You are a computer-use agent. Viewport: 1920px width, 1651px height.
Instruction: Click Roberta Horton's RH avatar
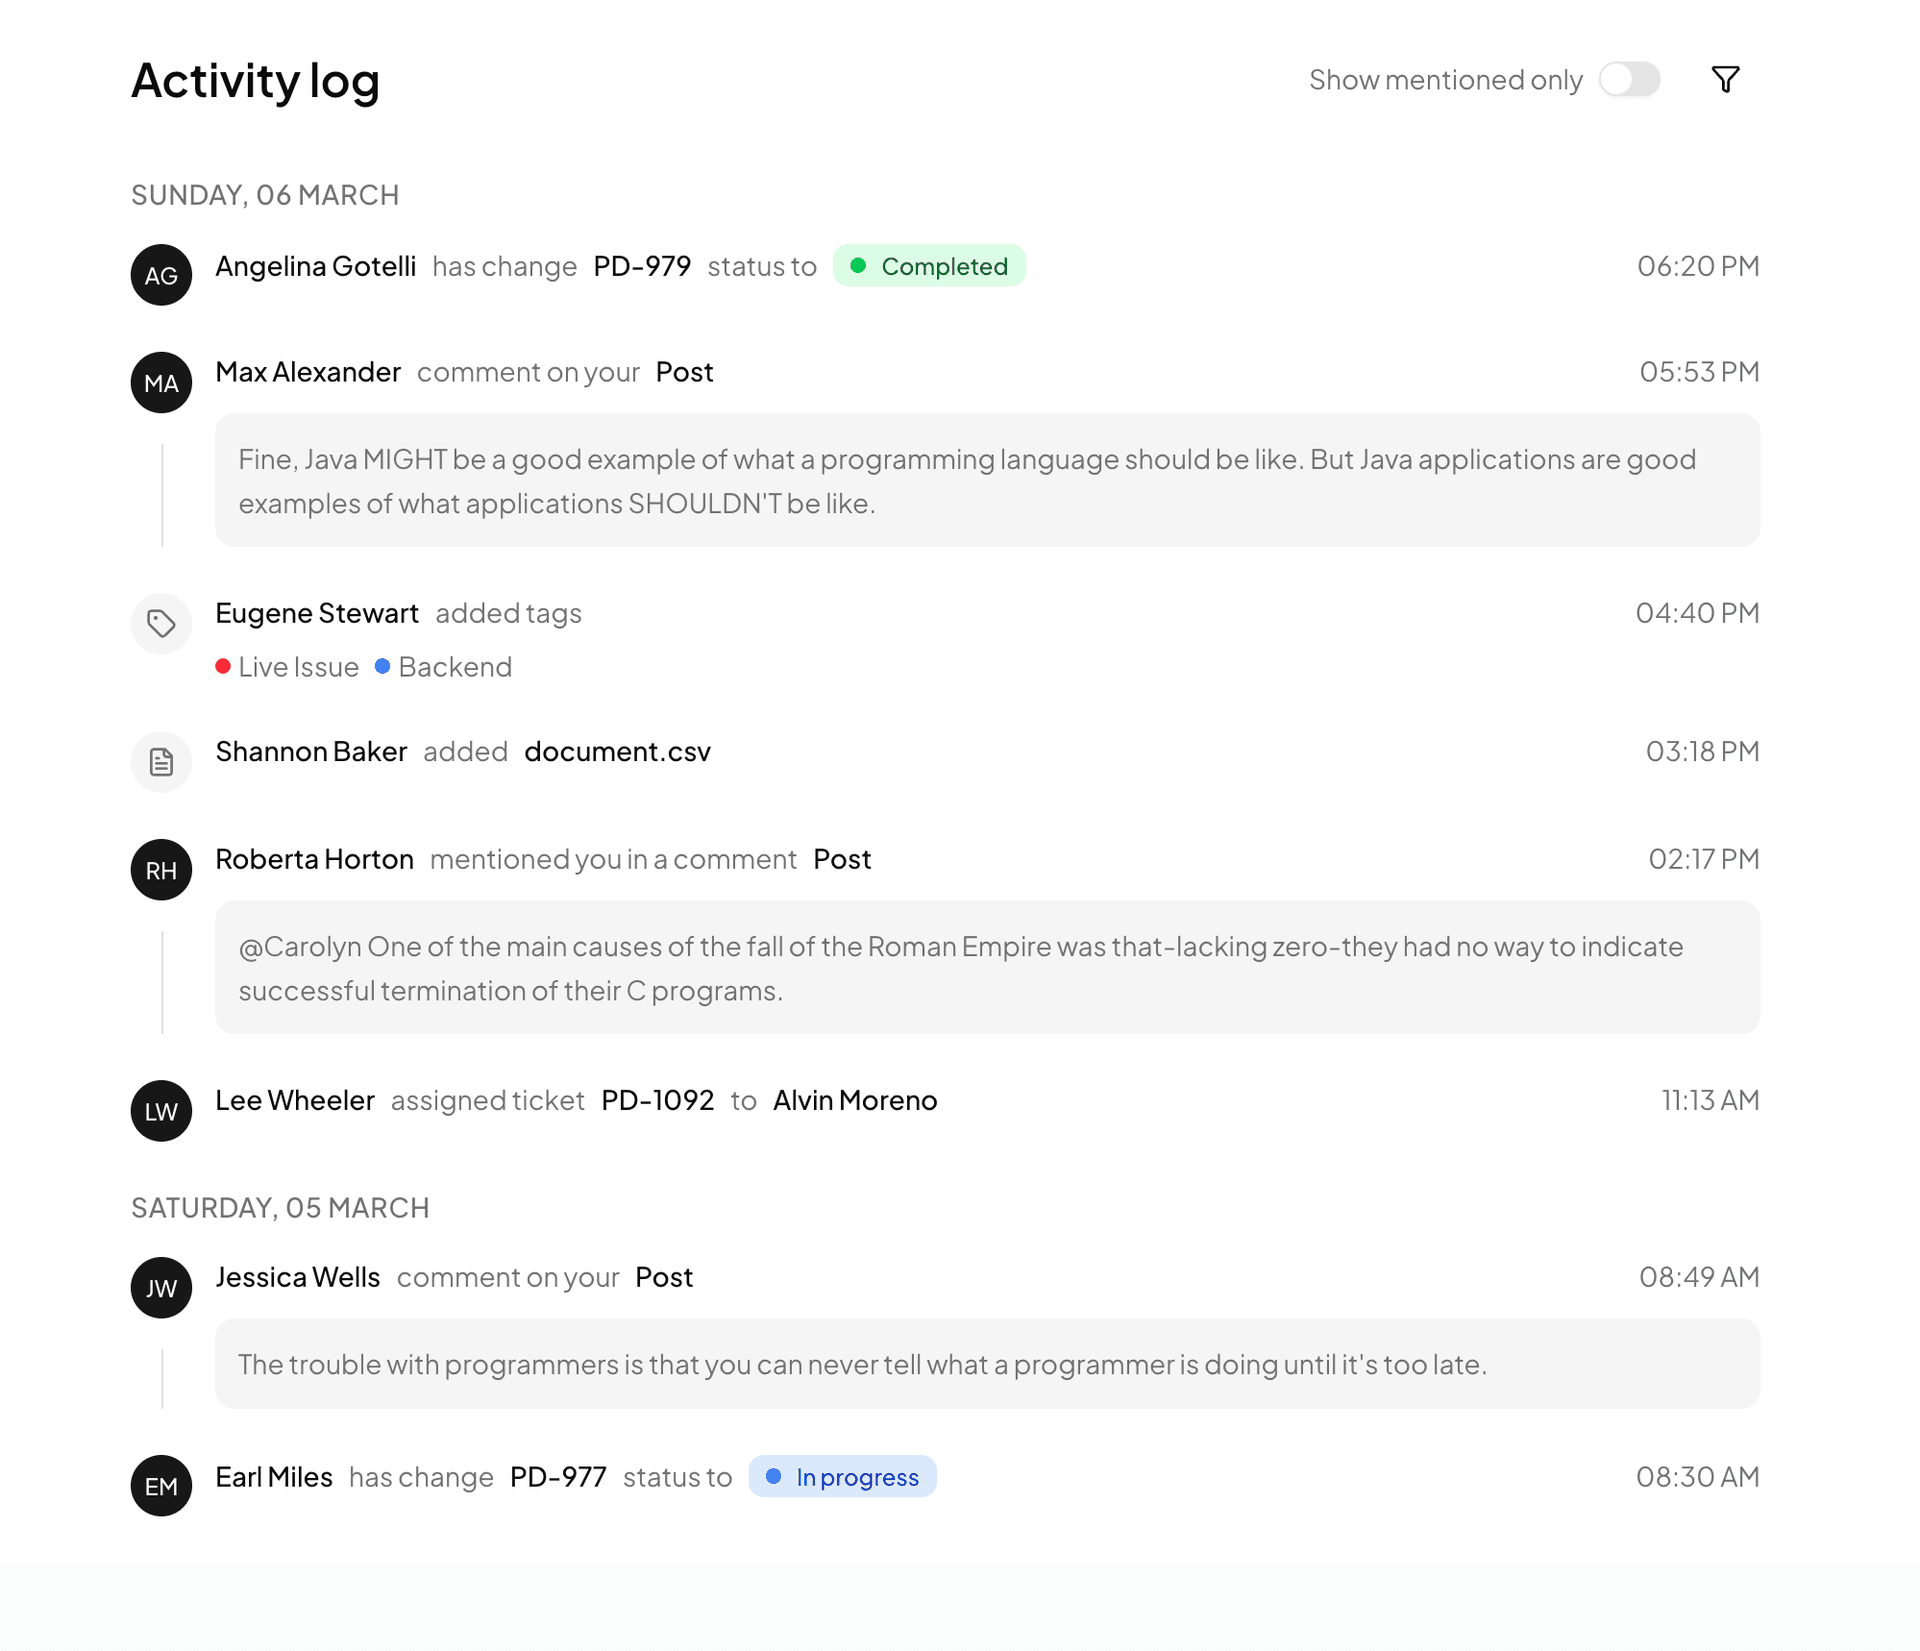tap(160, 869)
